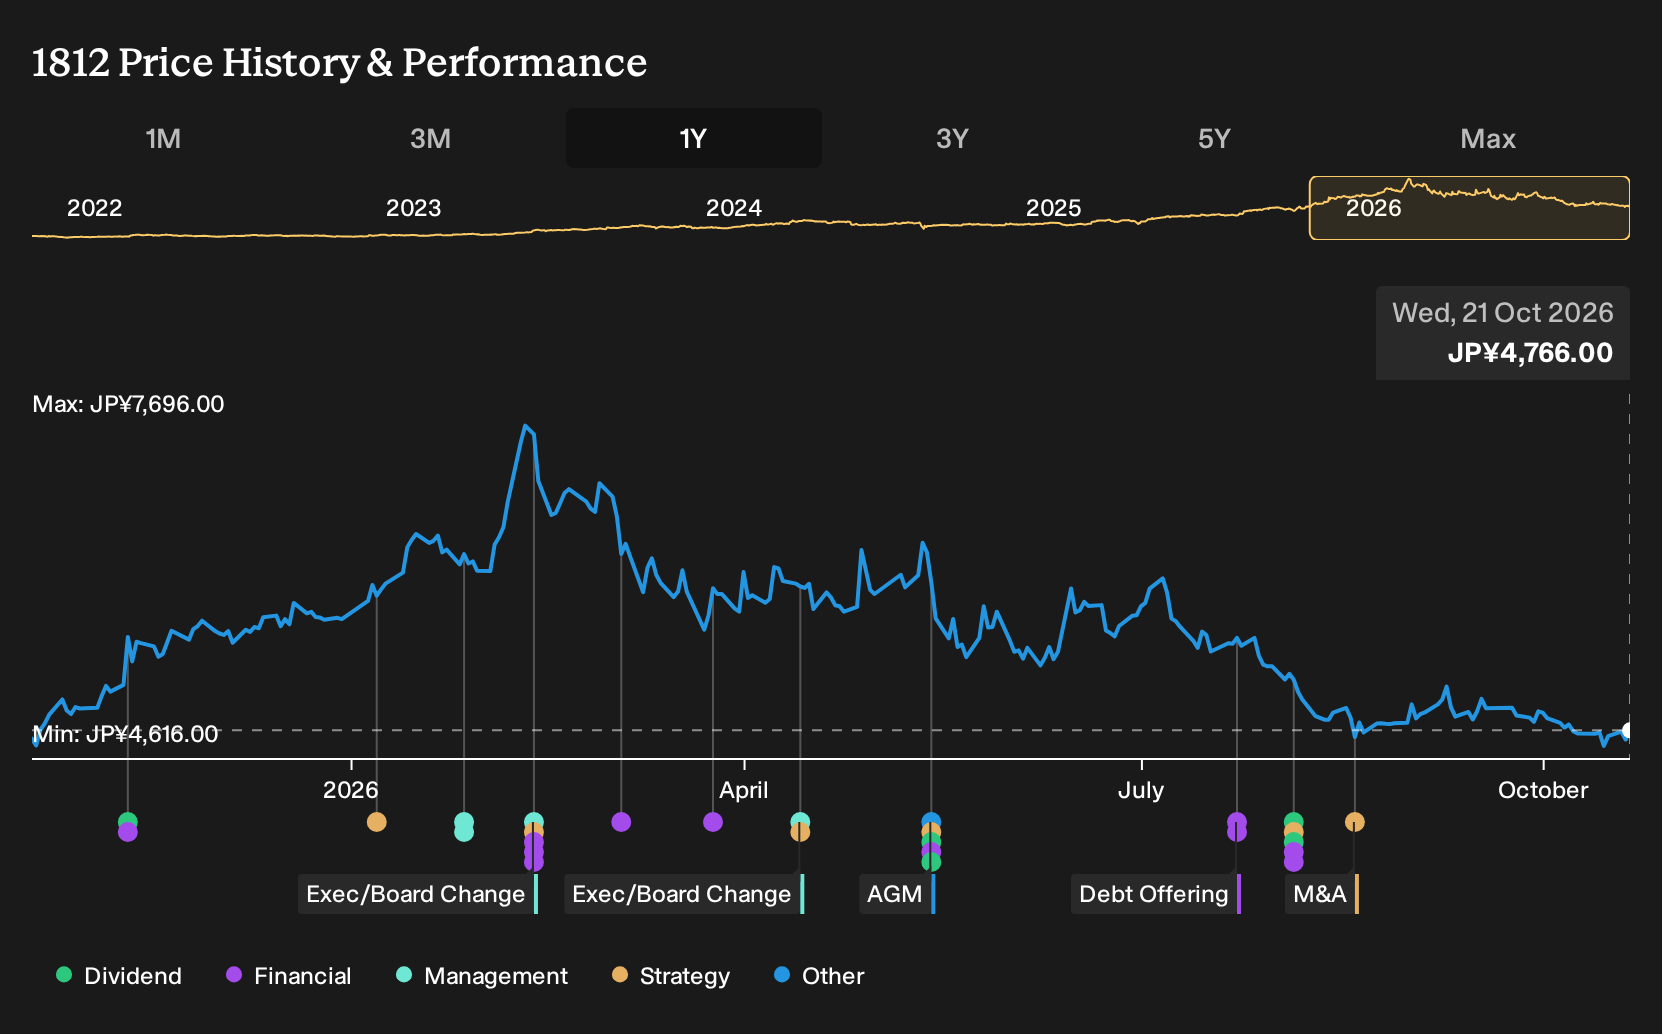Click the highlighted 2026 range selector in overview
Viewport: 1662px width, 1034px height.
coord(1469,208)
